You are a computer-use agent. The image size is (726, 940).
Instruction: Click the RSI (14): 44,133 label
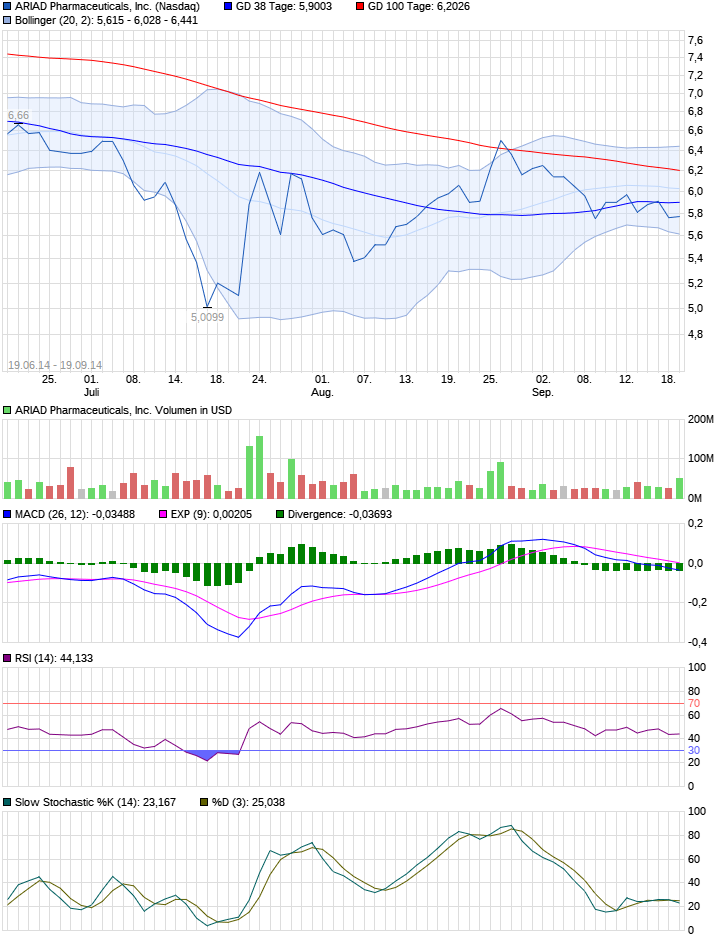[x=54, y=658]
